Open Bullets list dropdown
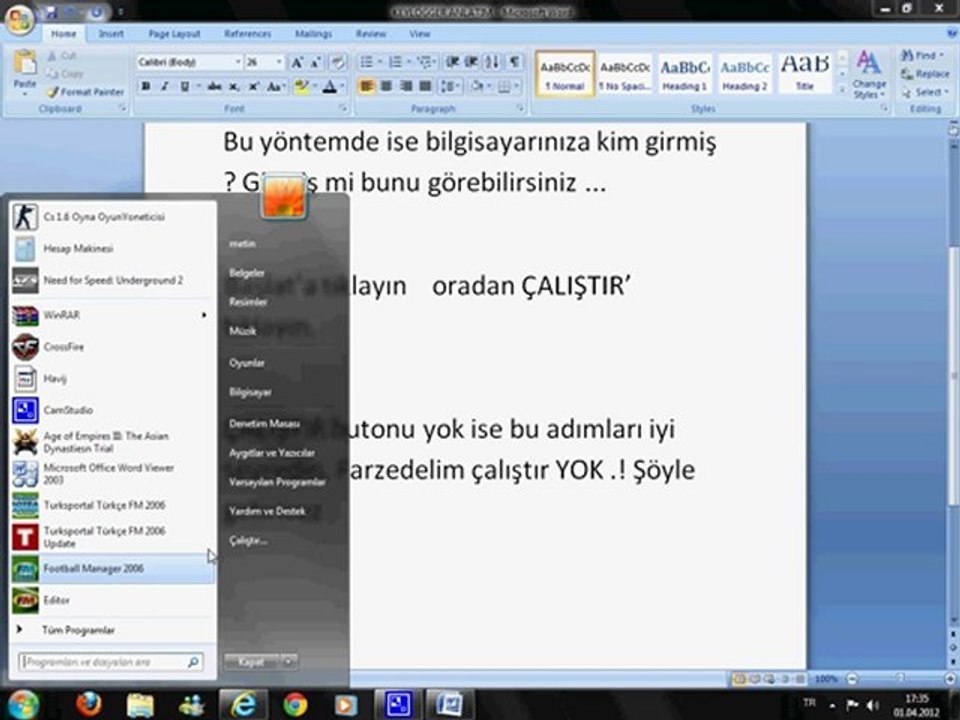The width and height of the screenshot is (960, 720). coord(380,62)
